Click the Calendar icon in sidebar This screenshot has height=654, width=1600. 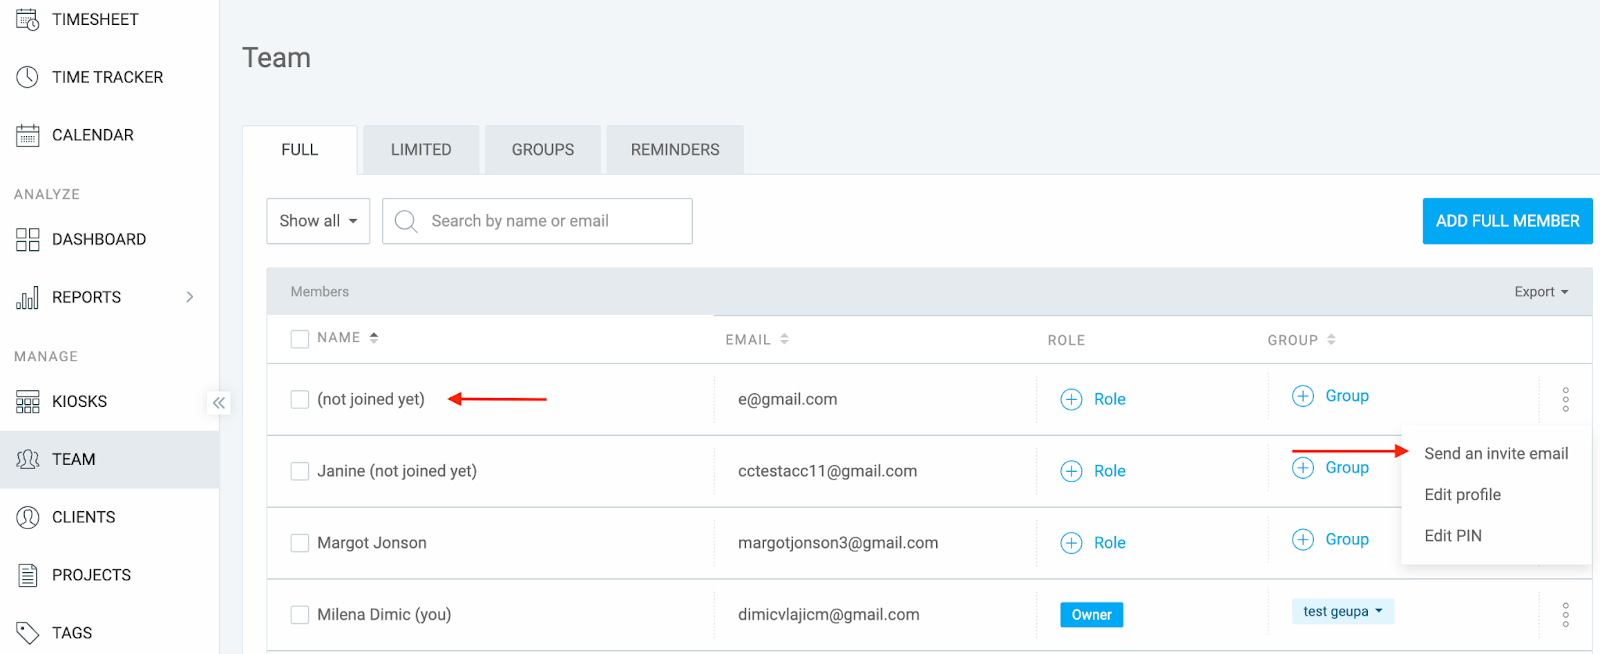click(x=27, y=135)
